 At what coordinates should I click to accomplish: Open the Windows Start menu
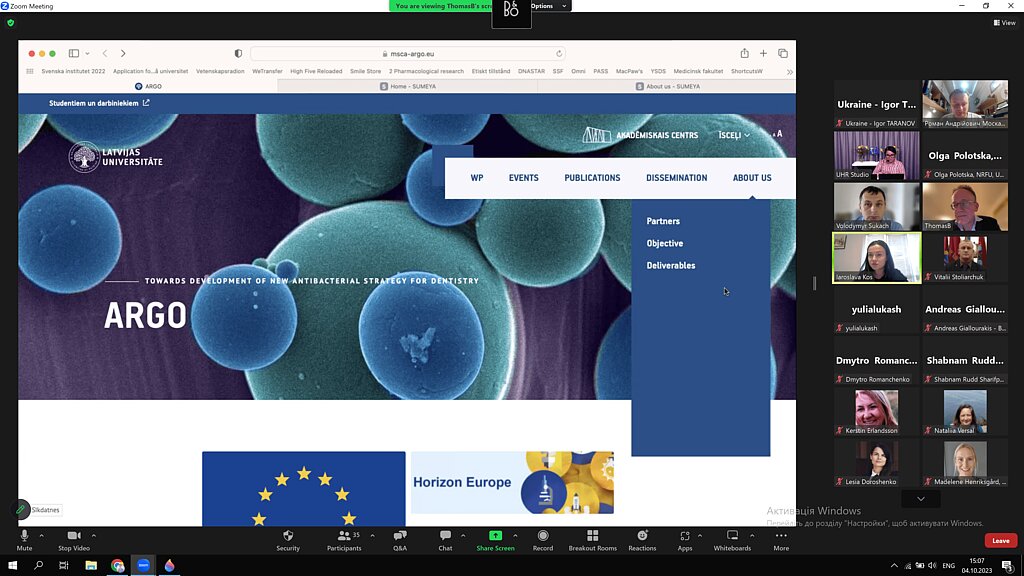[12, 566]
